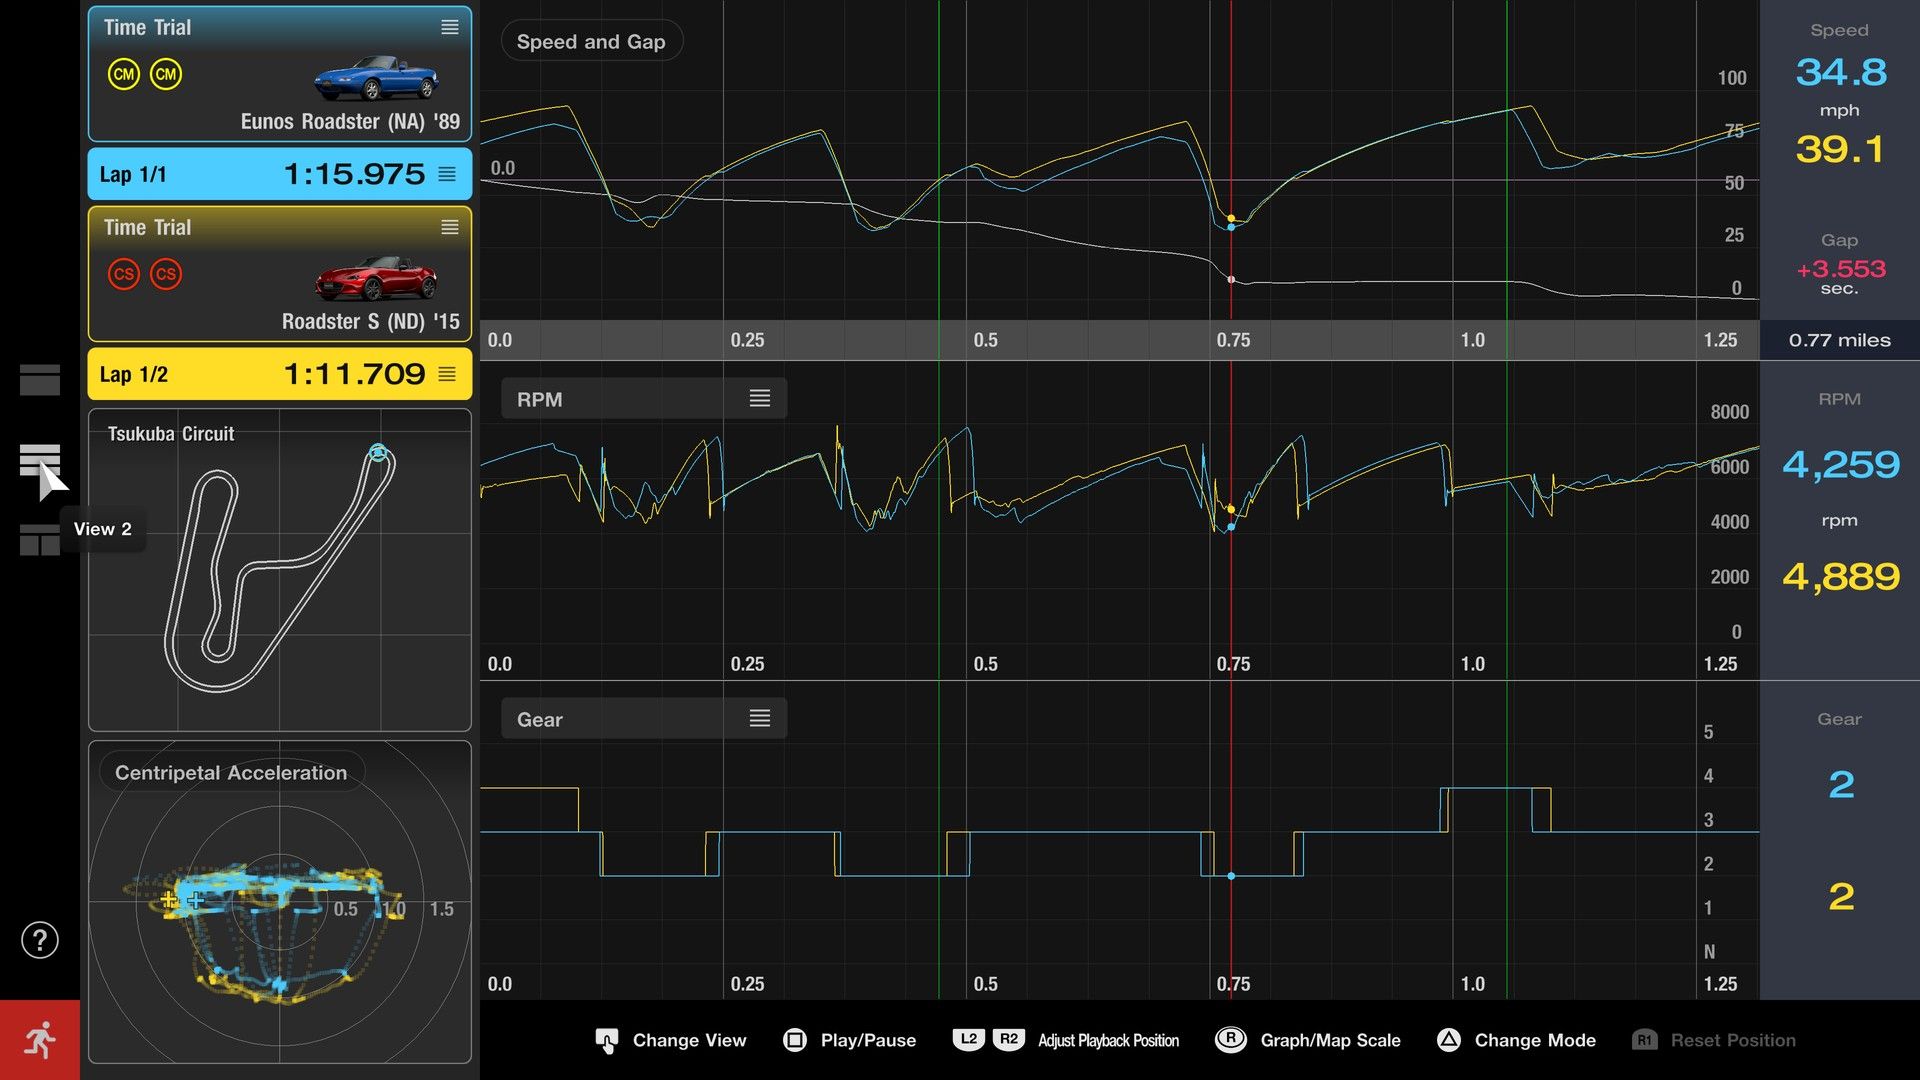Click the Speed and Gap graph label

591,42
